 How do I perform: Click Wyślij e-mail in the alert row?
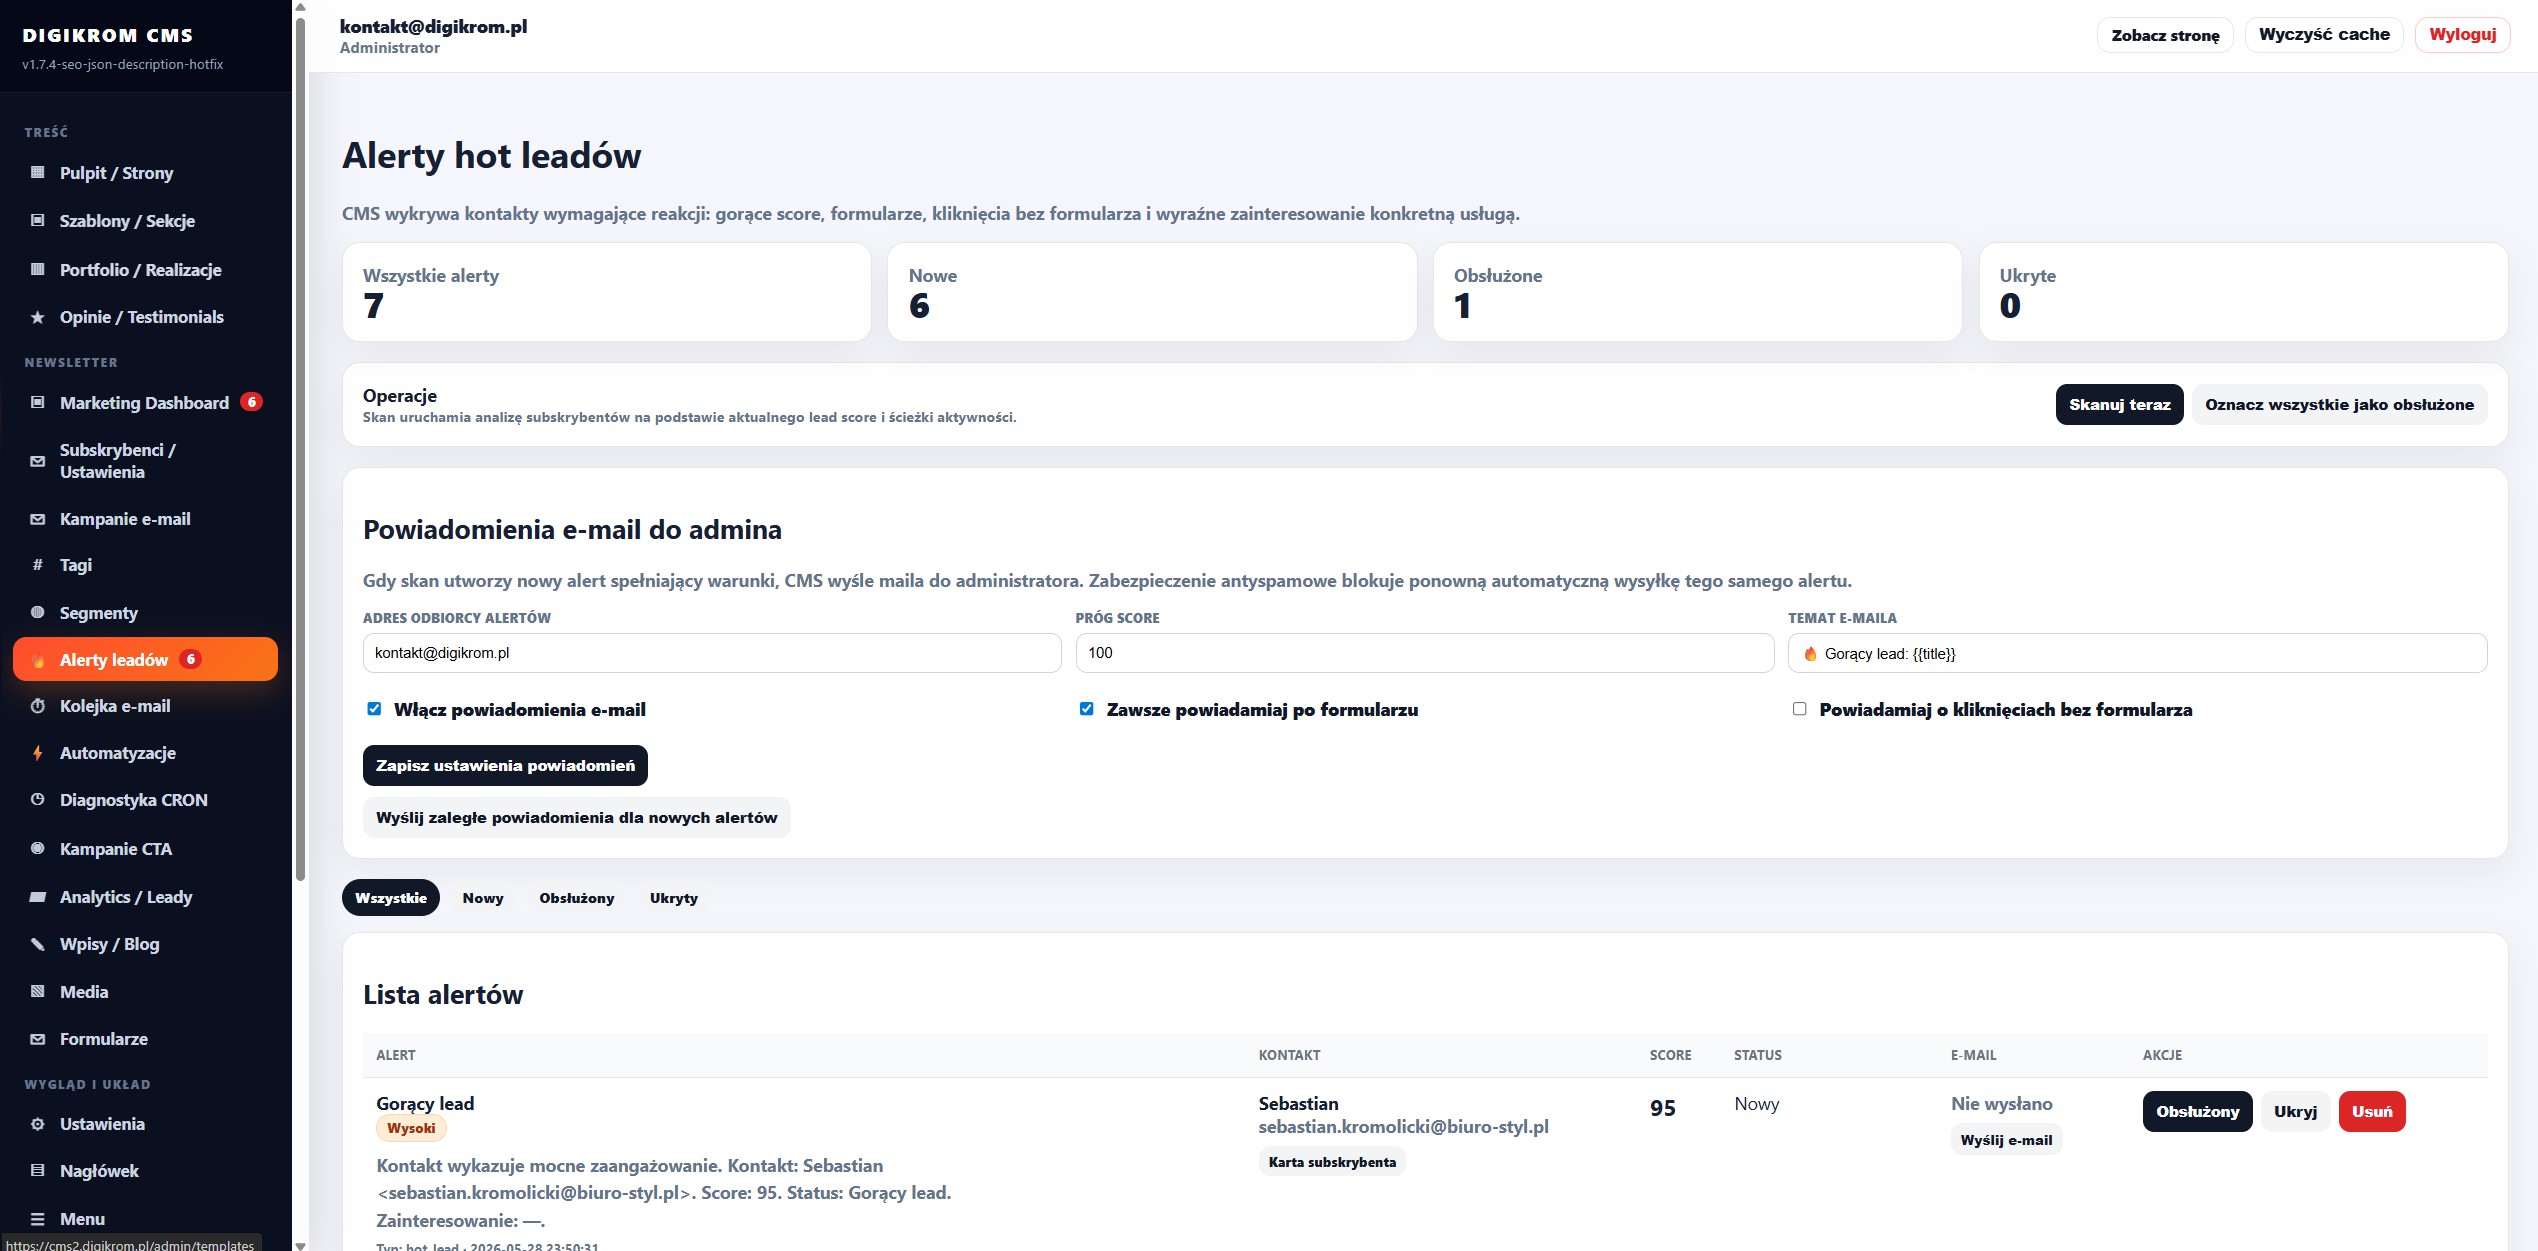point(2006,1140)
